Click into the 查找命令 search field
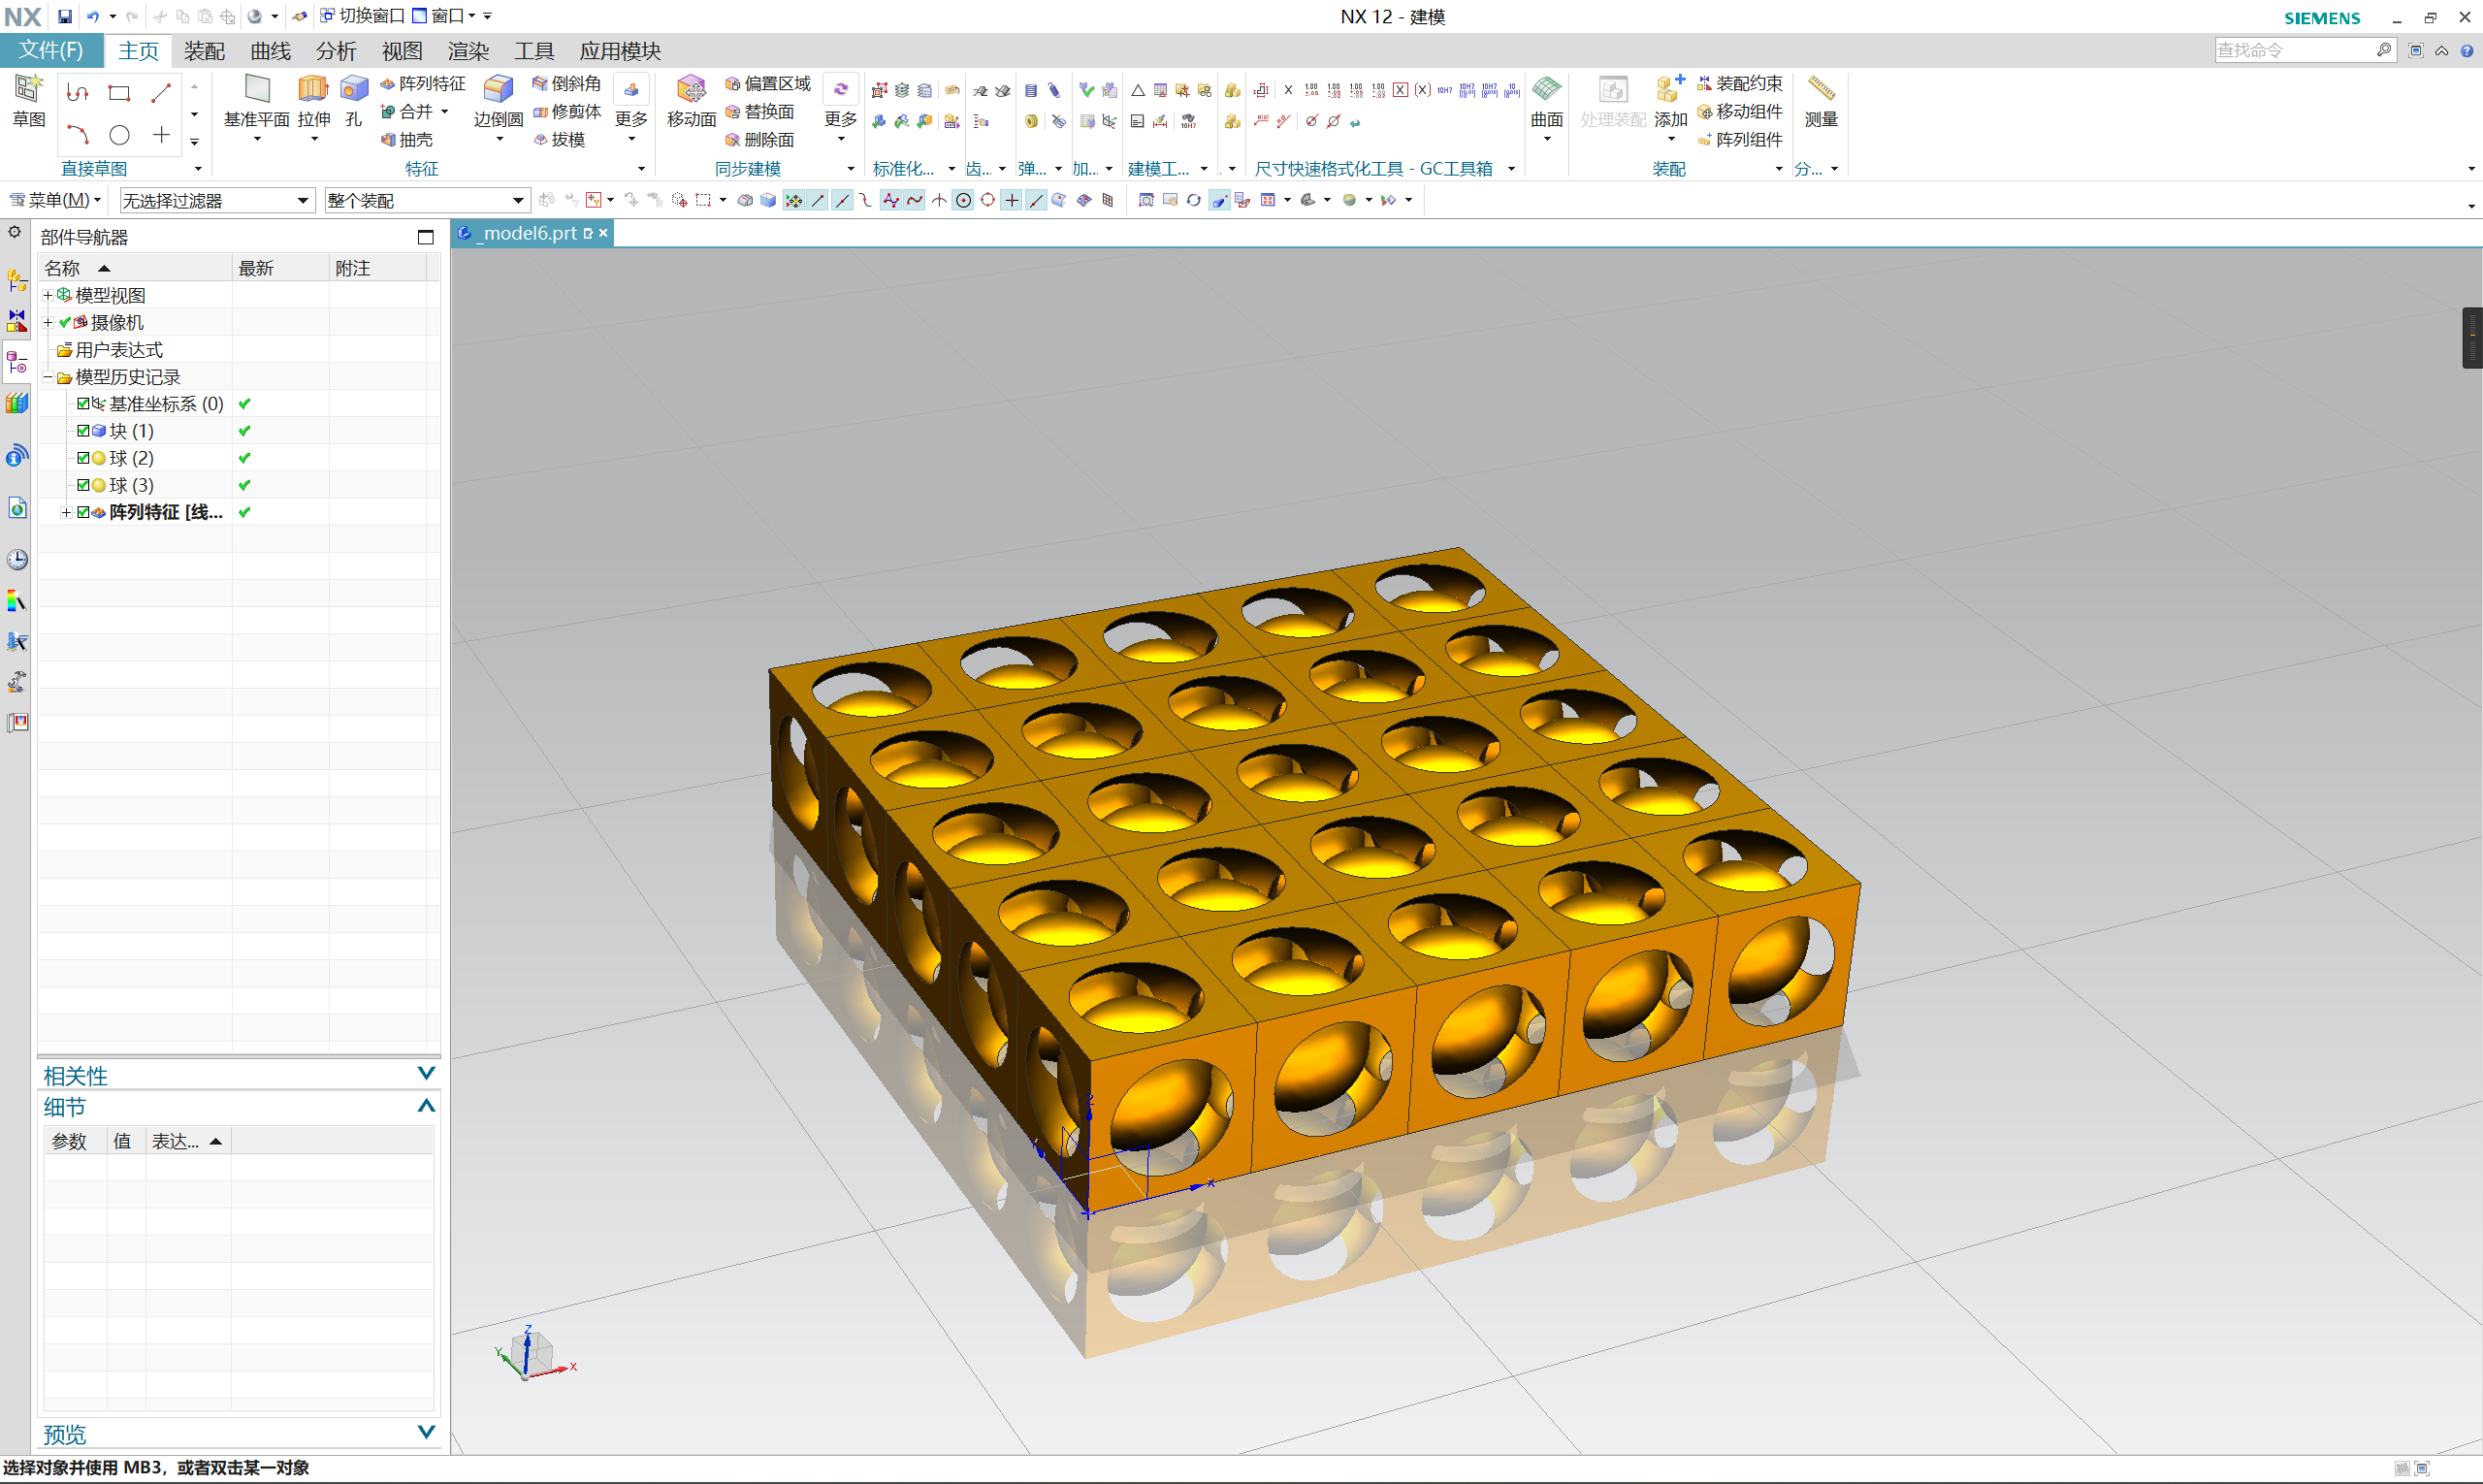 click(x=2296, y=50)
